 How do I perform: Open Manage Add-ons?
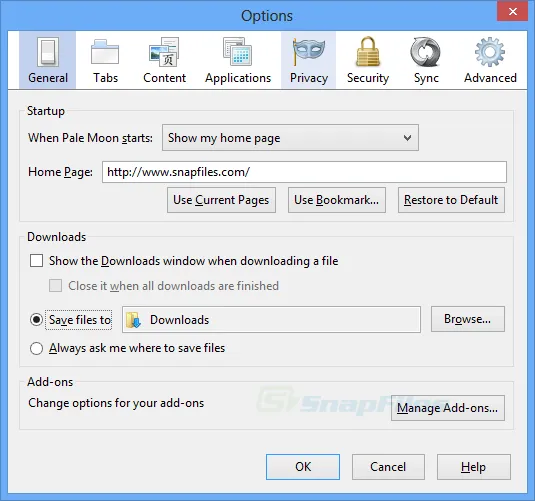(448, 408)
